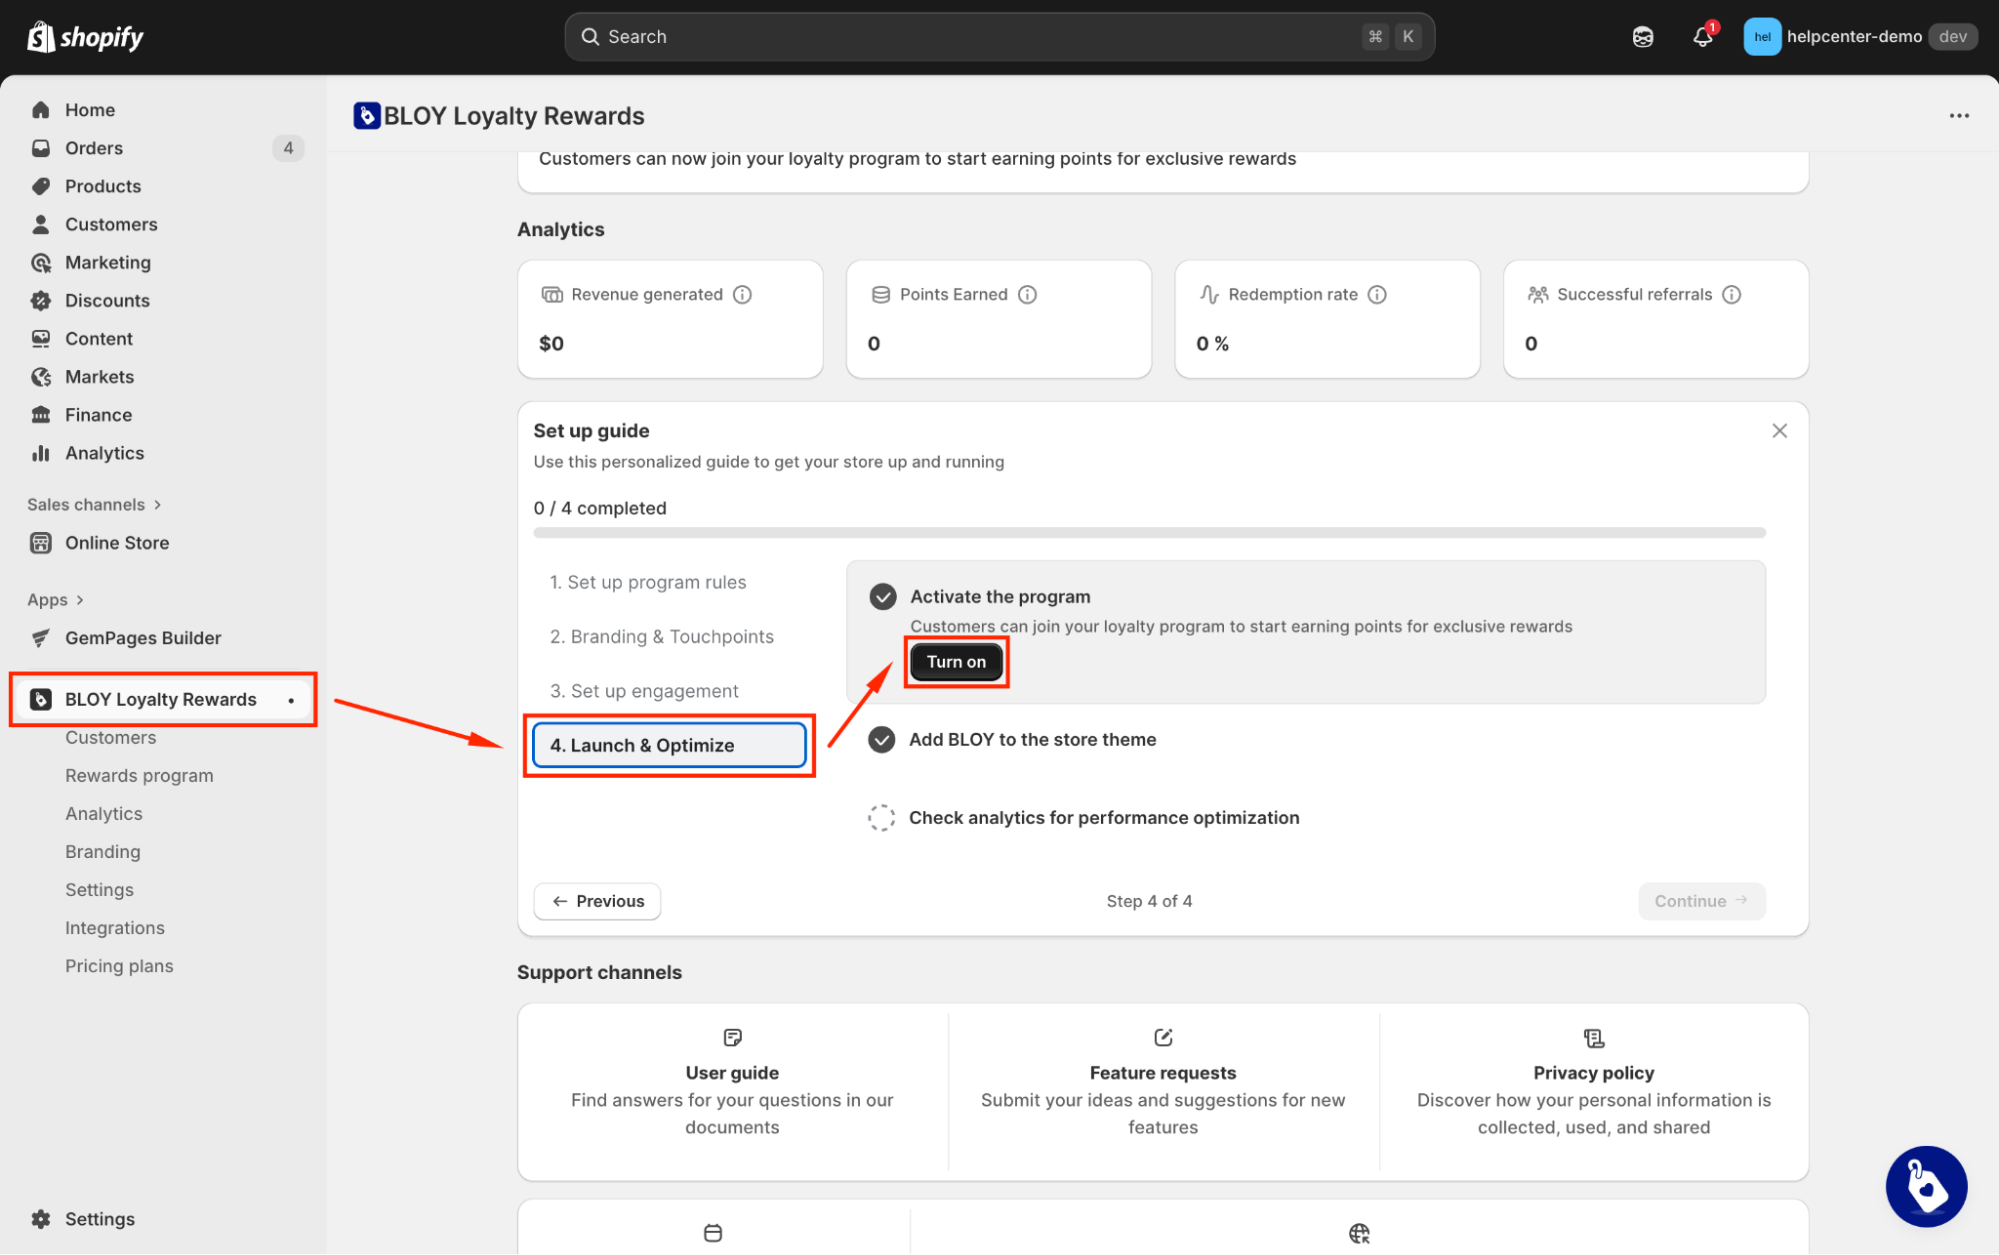Click the Points Earned info icon
This screenshot has height=1255, width=1999.
1027,294
